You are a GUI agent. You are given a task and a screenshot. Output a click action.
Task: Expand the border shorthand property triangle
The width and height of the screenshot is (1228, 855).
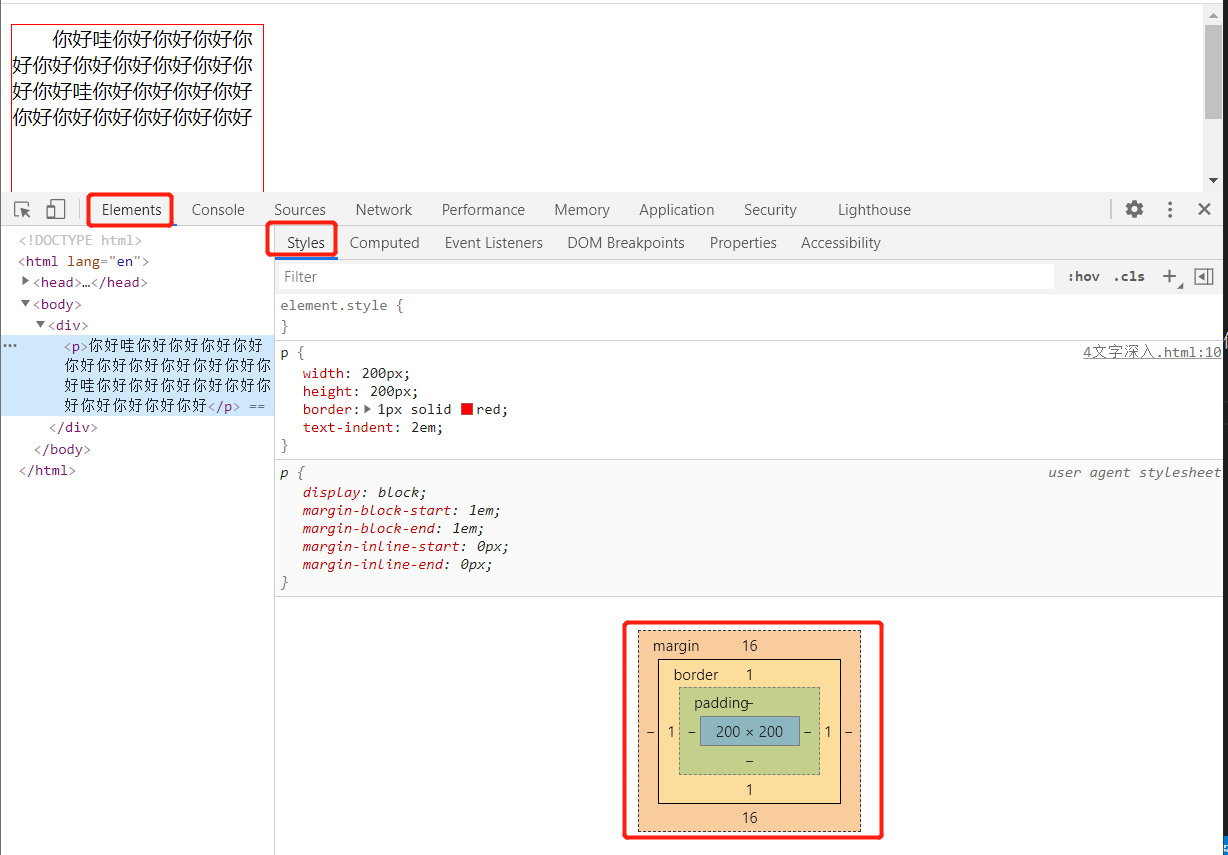367,409
